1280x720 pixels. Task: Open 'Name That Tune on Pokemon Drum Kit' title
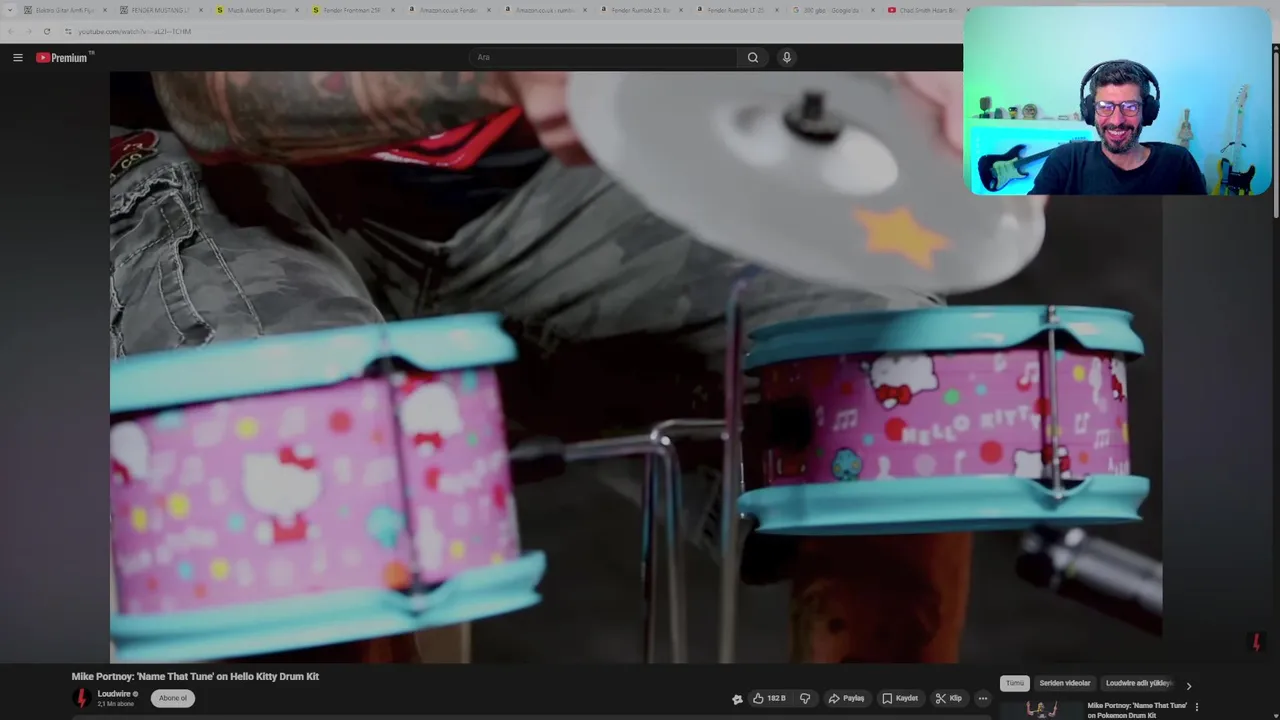click(1137, 710)
